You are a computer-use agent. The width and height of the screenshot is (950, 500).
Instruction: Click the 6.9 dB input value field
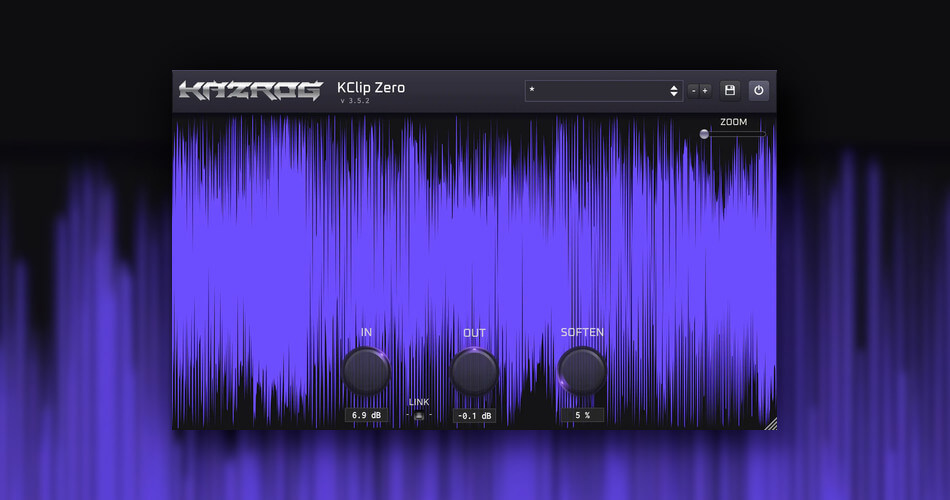[367, 415]
